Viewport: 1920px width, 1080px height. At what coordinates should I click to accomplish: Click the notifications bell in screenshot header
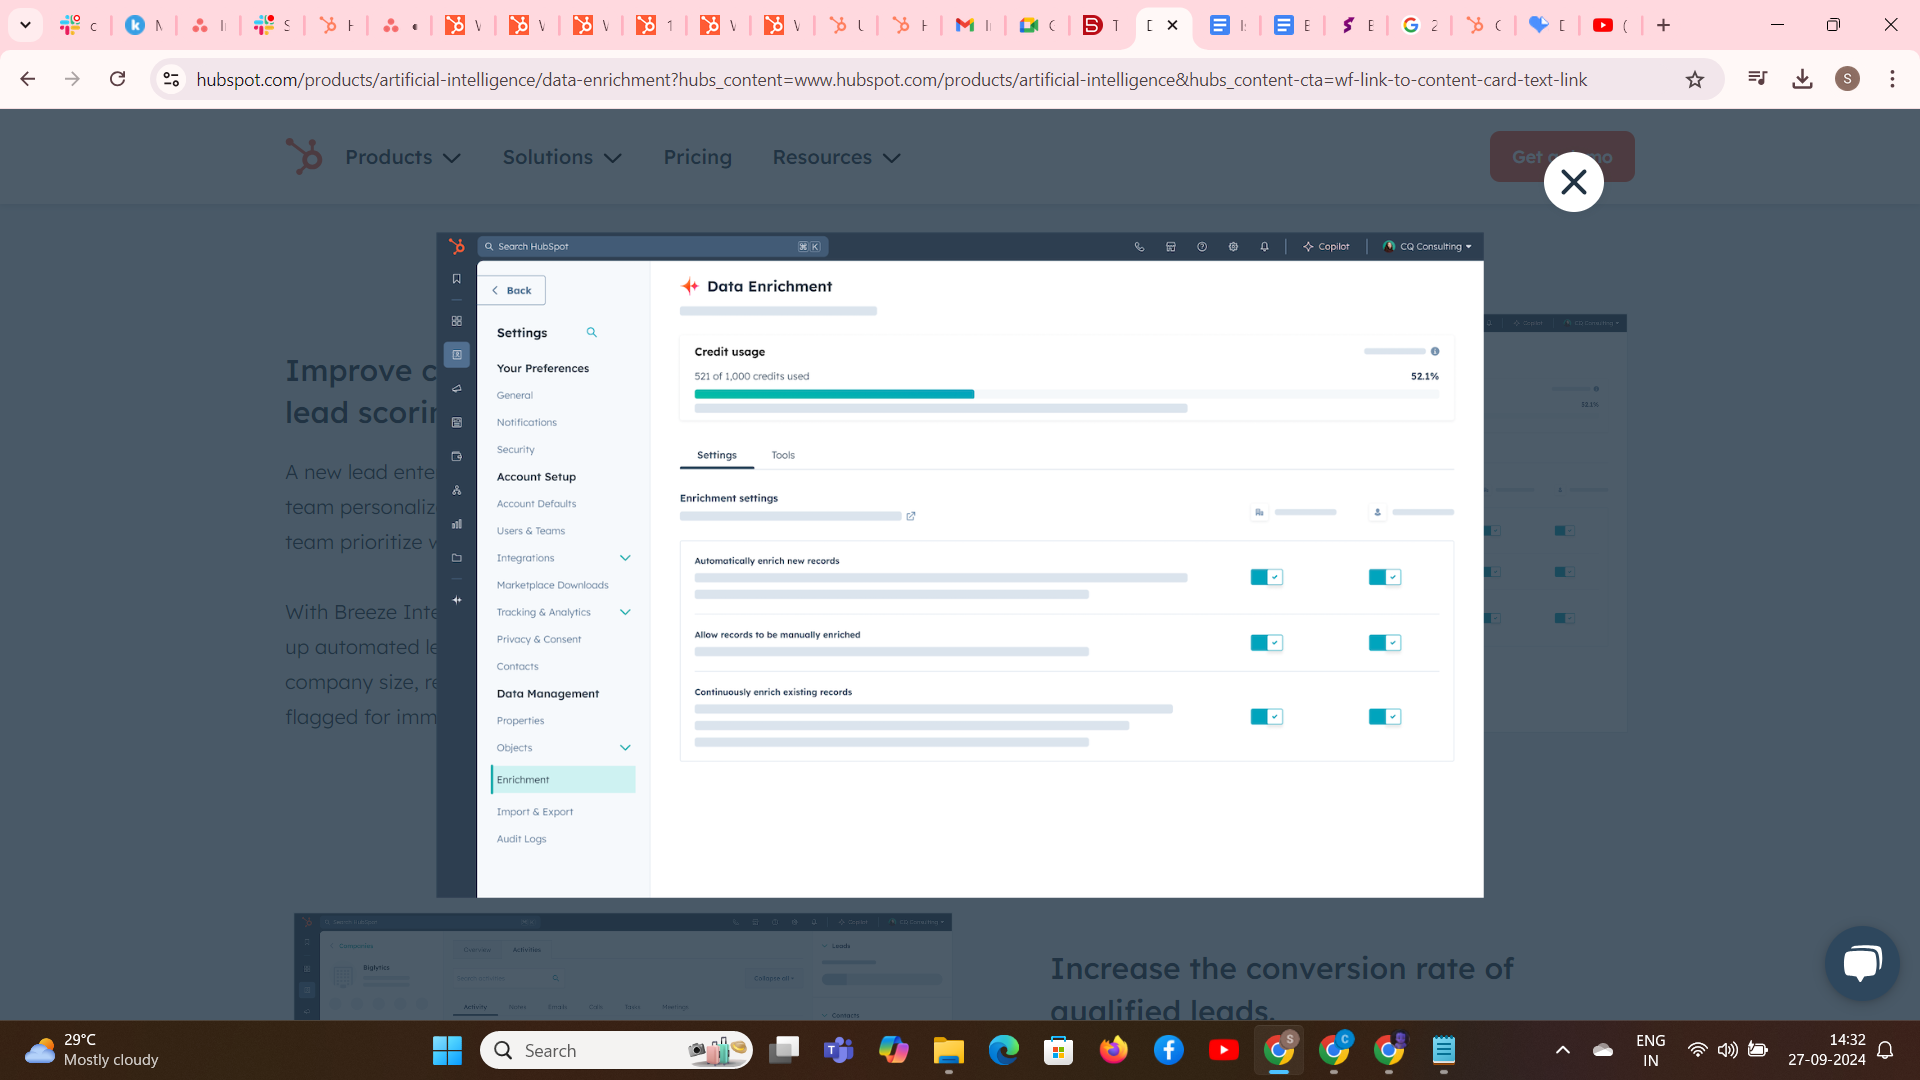point(1264,246)
